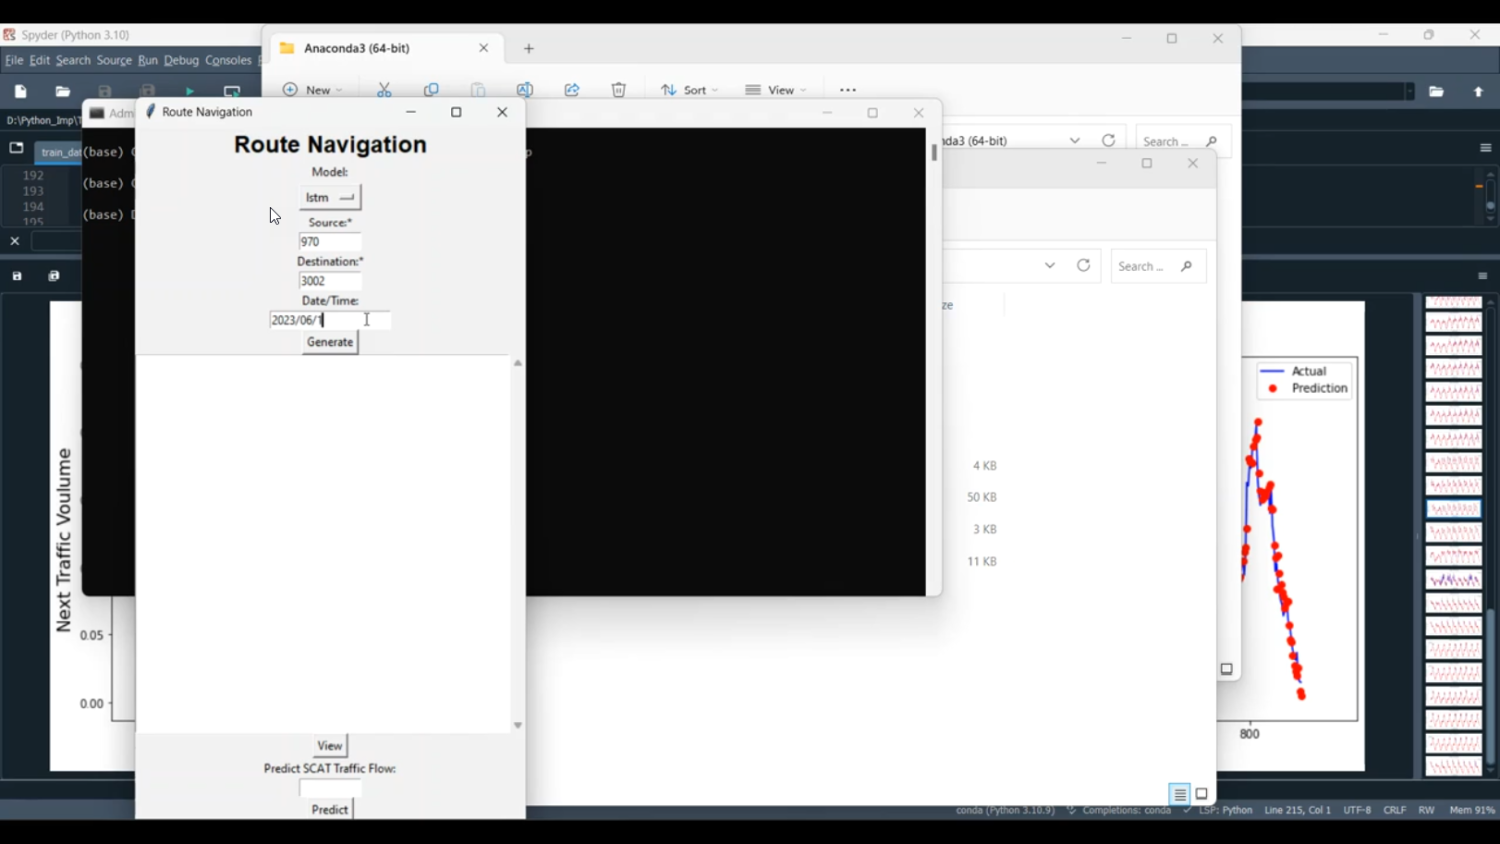Open the Source menu in Spyder
1500x844 pixels.
point(114,61)
